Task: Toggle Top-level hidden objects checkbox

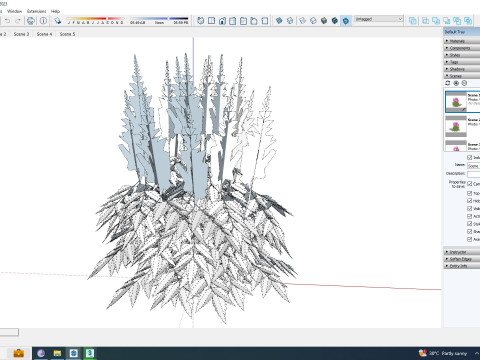Action: (469, 193)
